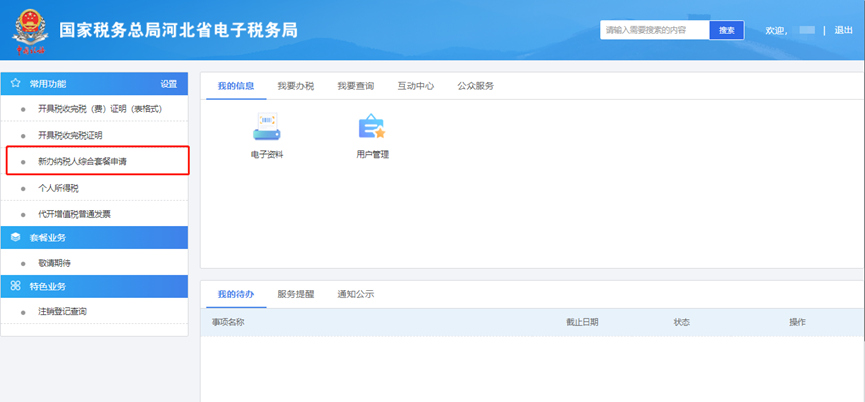
Task: Open 个人所得税 menu entry
Action: [x=58, y=189]
